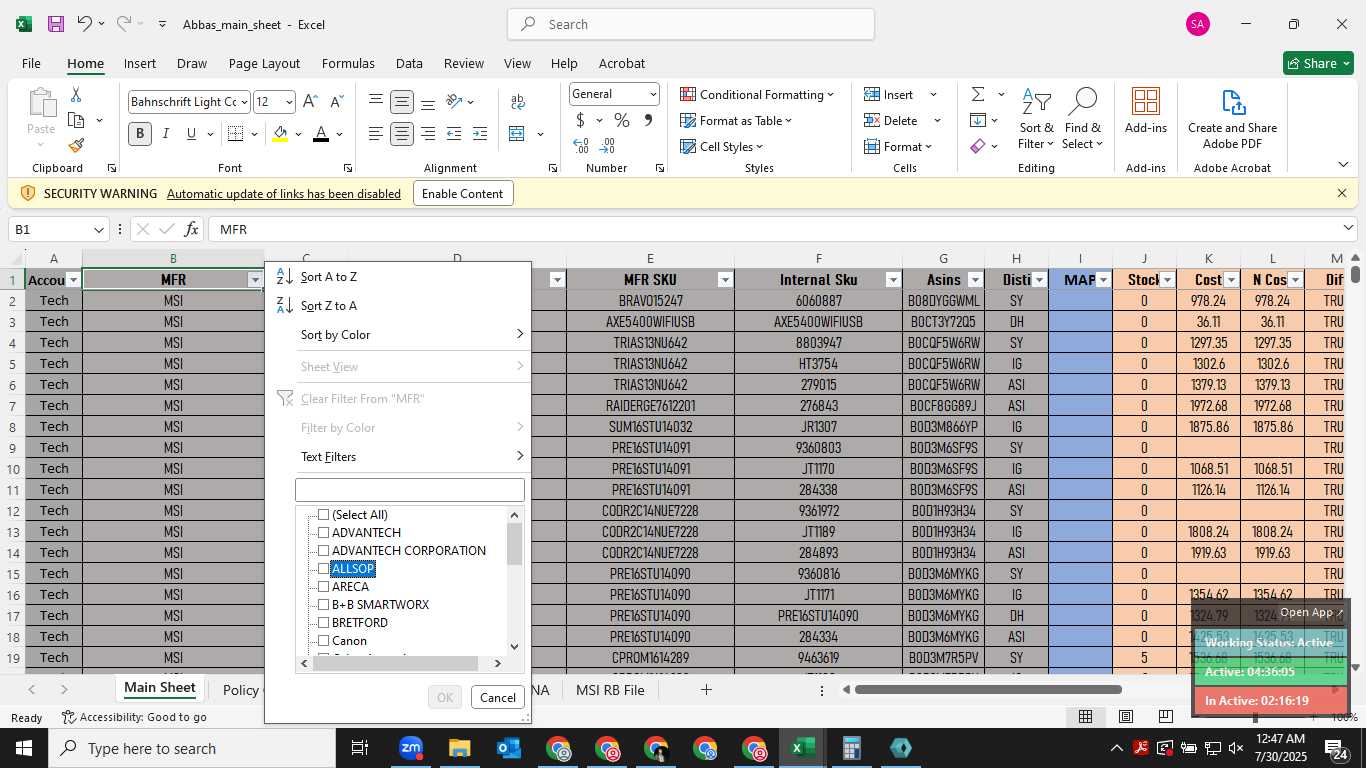
Task: Check the ALLSOP filter checkbox
Action: (x=323, y=569)
